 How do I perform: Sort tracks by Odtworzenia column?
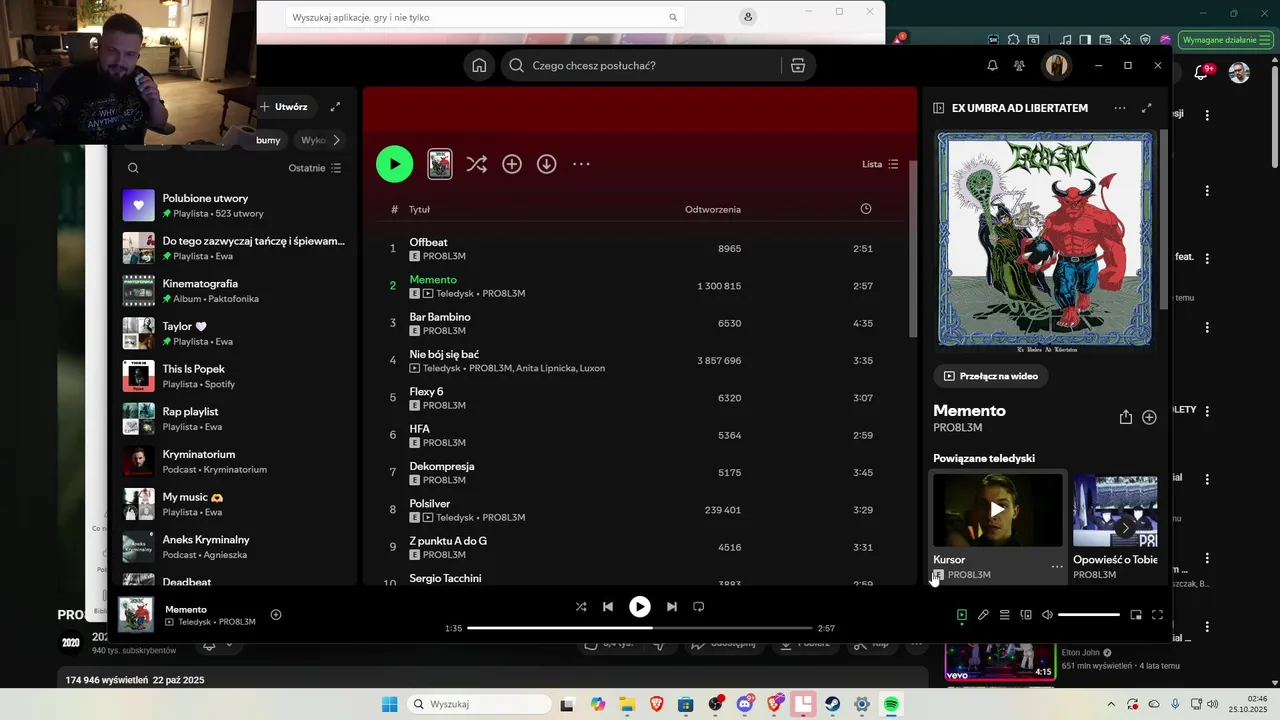point(713,209)
